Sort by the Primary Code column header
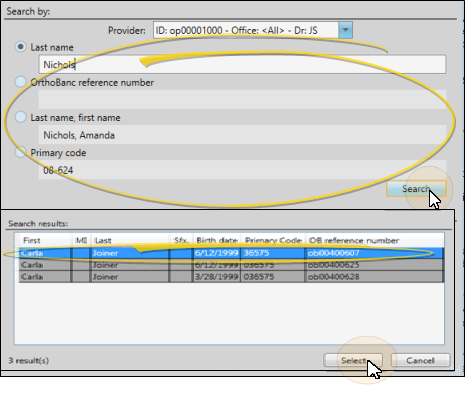The width and height of the screenshot is (465, 404). point(273,240)
